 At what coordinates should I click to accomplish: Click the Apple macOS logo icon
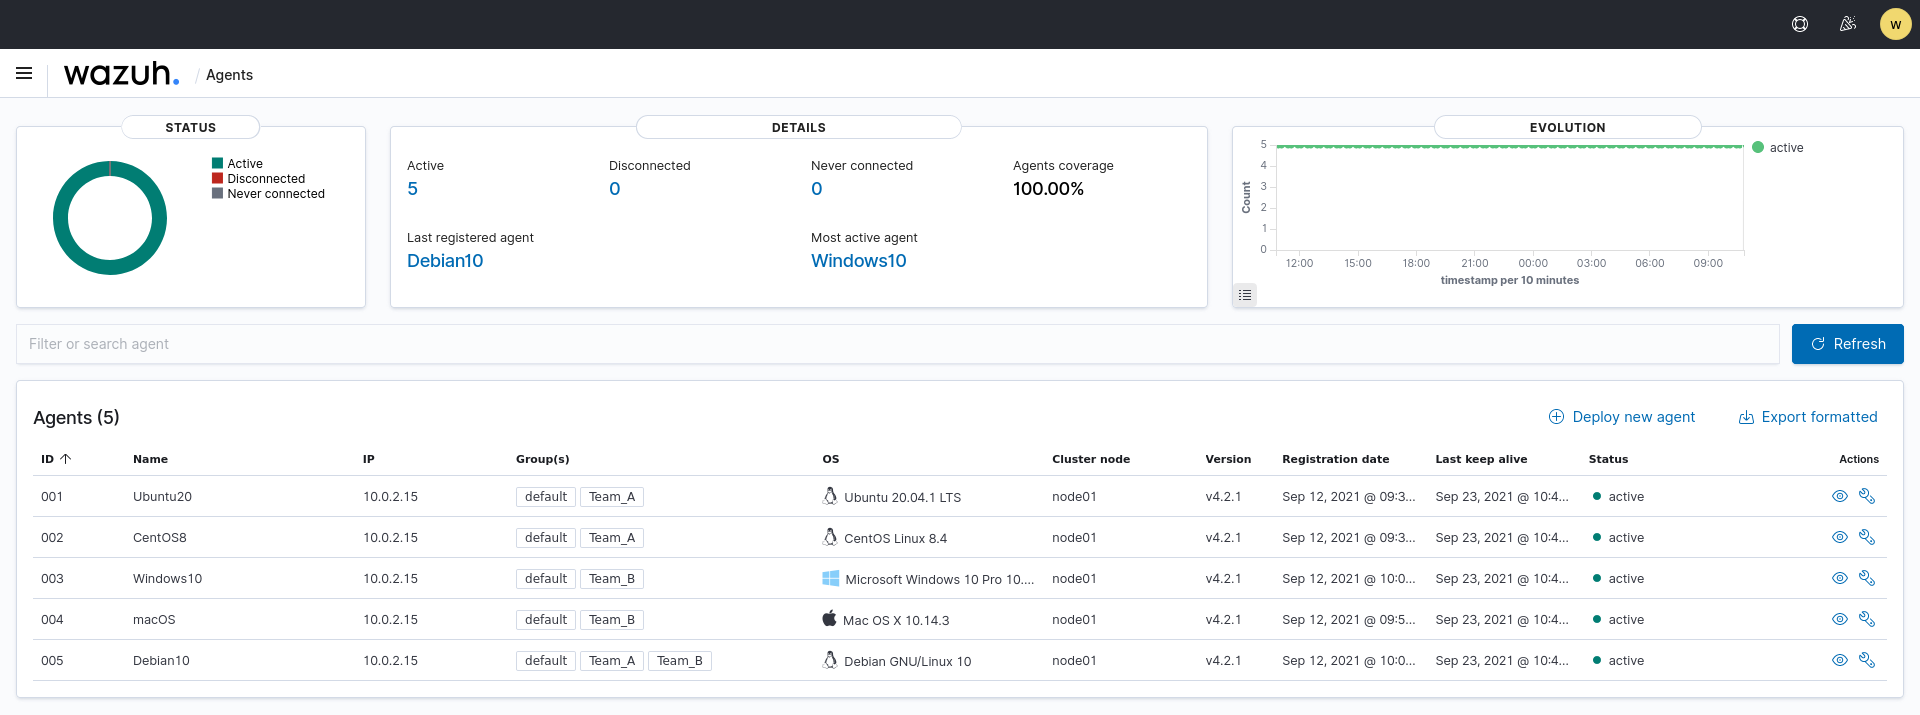click(x=829, y=618)
